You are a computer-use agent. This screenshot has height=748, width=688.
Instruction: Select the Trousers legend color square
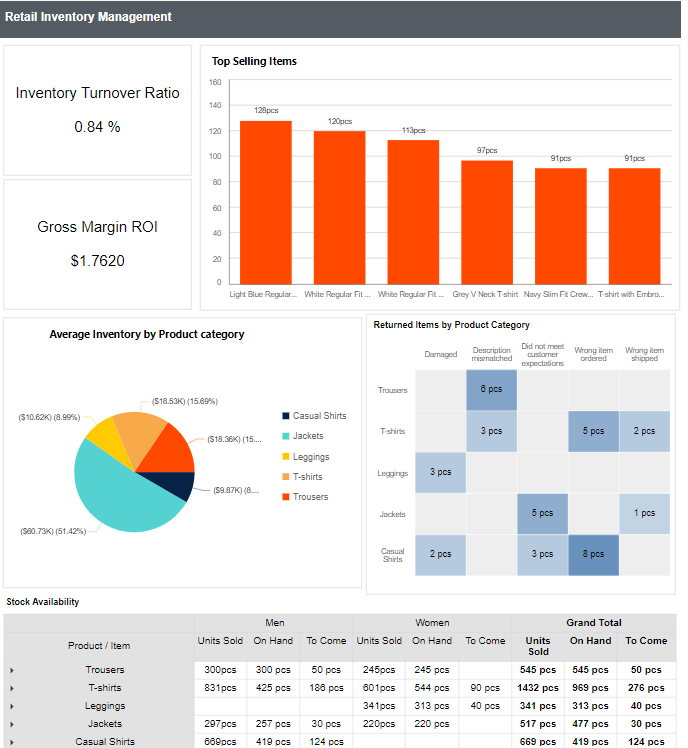(x=285, y=497)
